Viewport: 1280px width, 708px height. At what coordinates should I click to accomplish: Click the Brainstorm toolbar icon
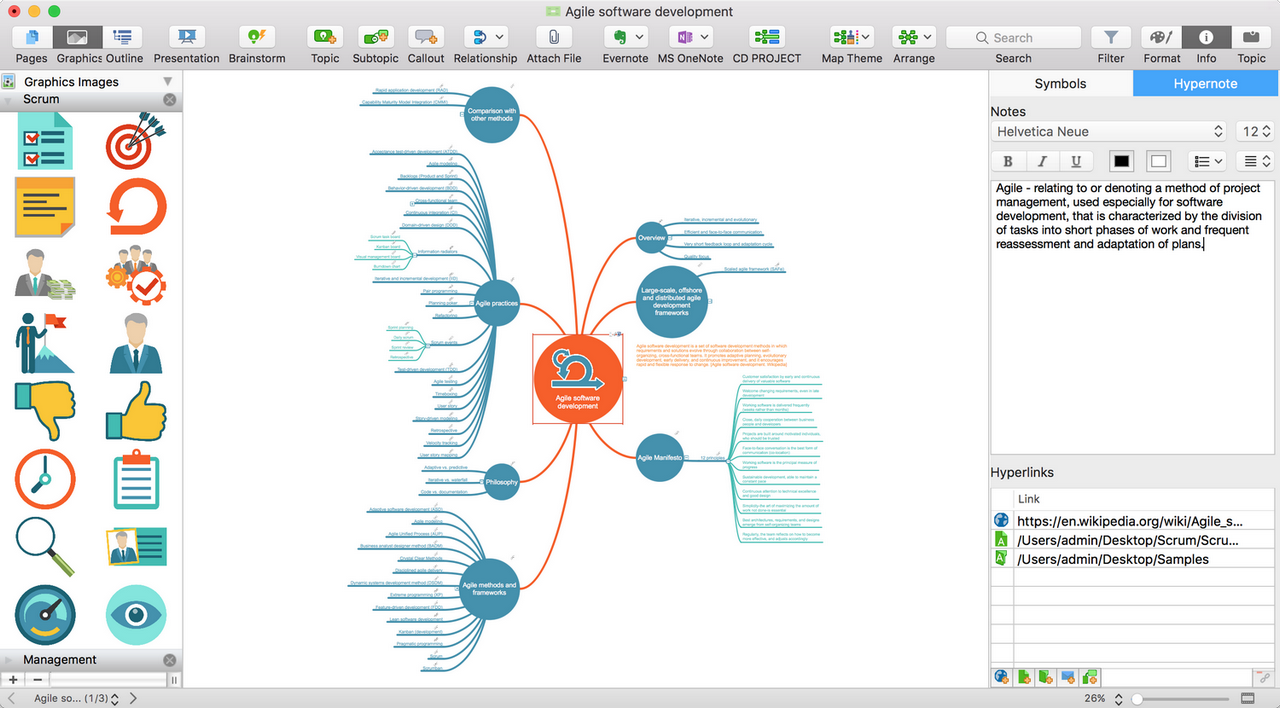[256, 38]
